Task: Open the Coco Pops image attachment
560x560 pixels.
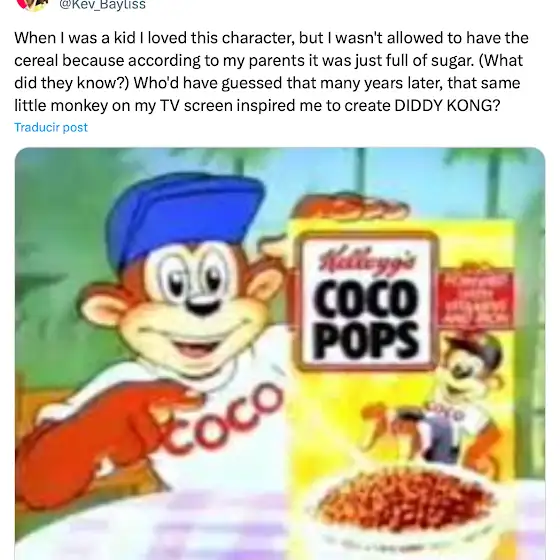Action: (x=280, y=354)
